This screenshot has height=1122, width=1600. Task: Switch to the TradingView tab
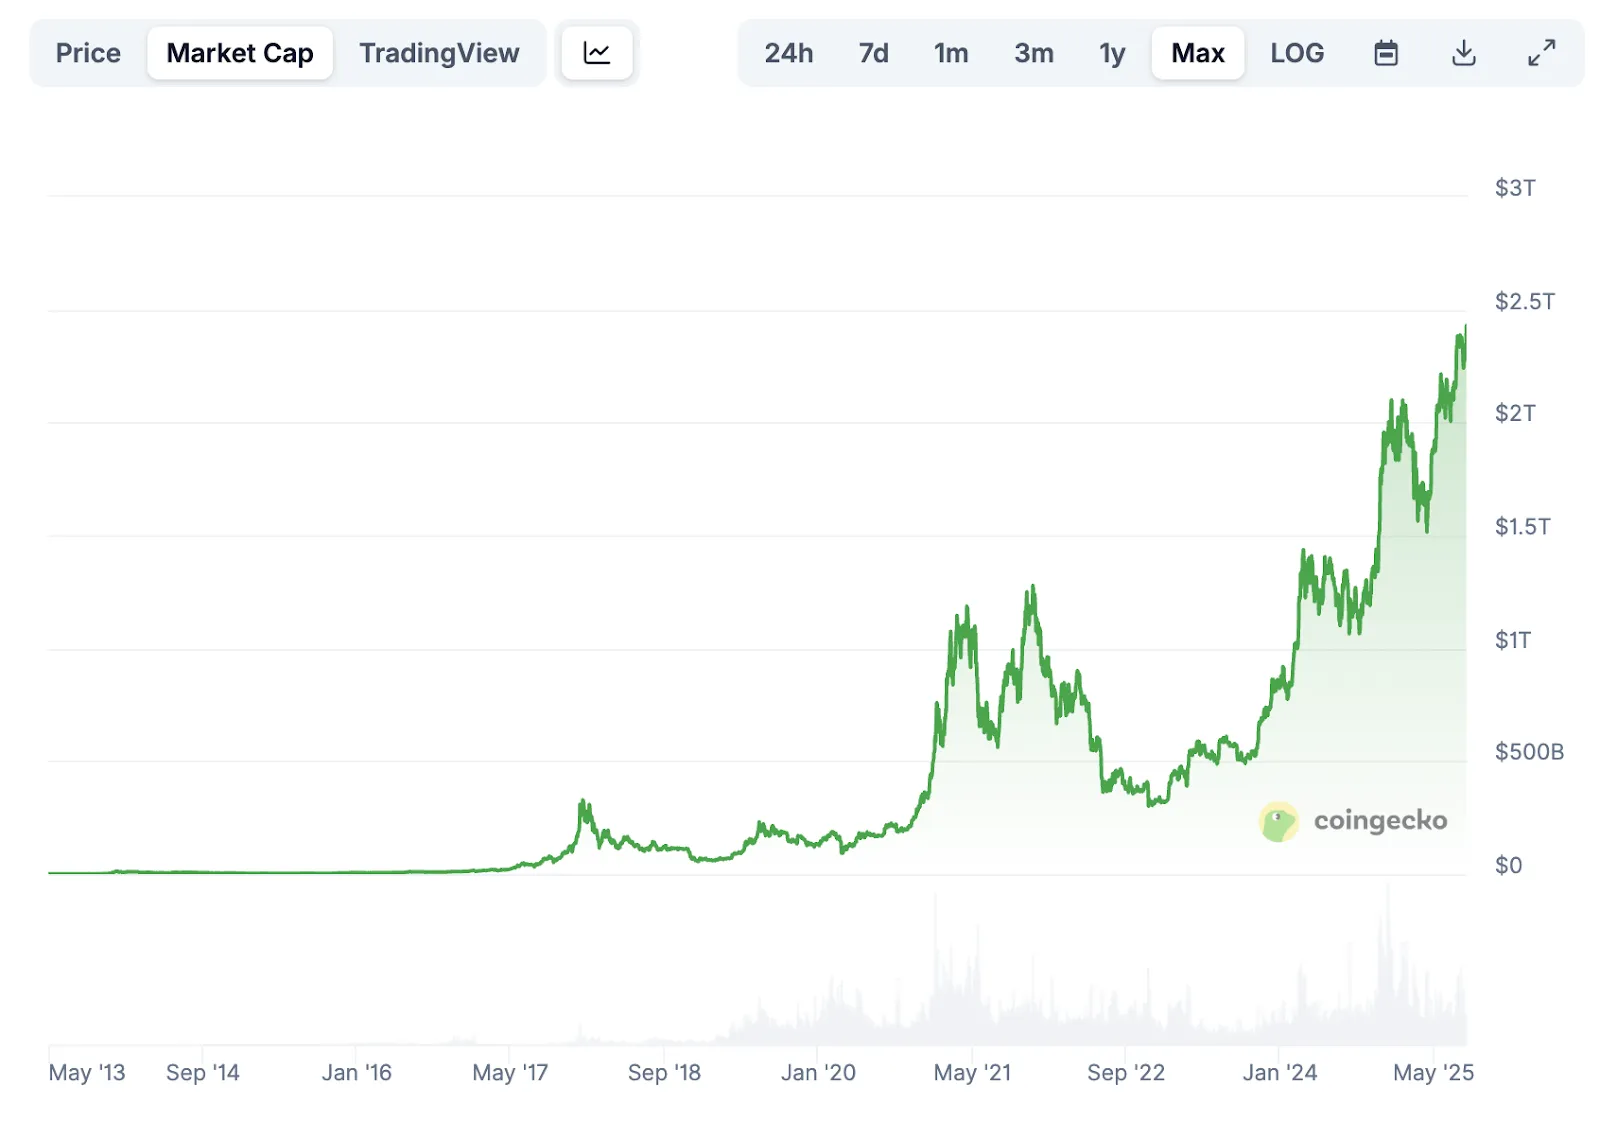[439, 53]
